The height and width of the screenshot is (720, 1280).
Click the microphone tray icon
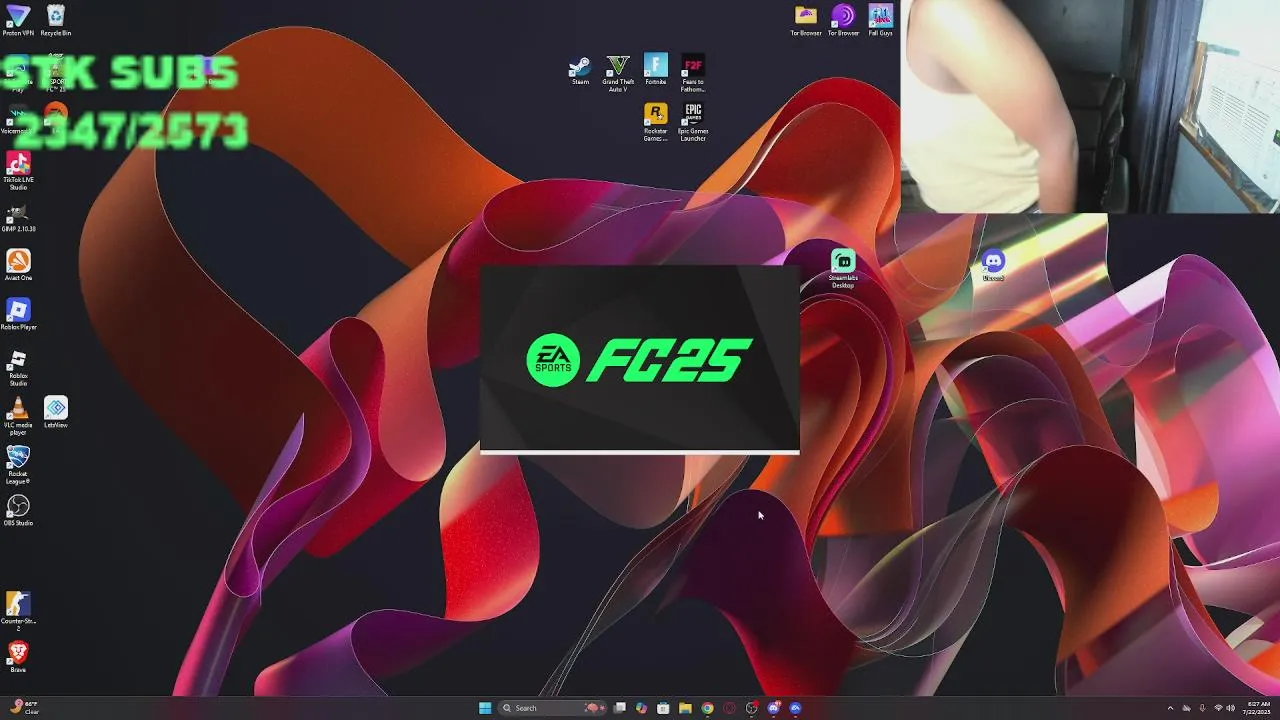[x=1202, y=708]
